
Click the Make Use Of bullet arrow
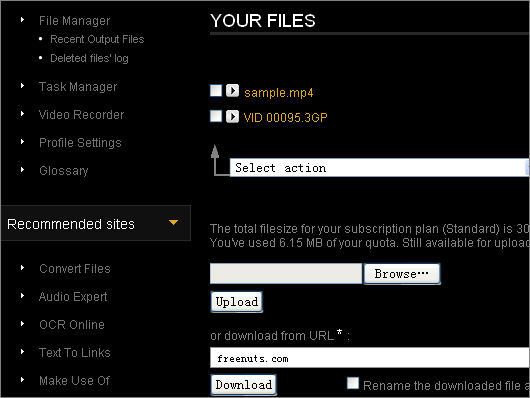point(22,380)
